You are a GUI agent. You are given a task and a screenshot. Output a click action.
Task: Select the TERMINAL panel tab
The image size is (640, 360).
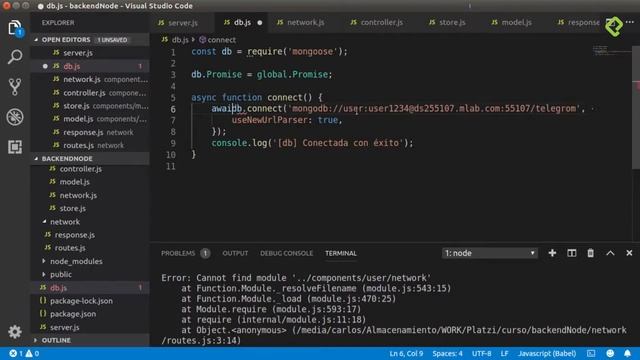341,253
